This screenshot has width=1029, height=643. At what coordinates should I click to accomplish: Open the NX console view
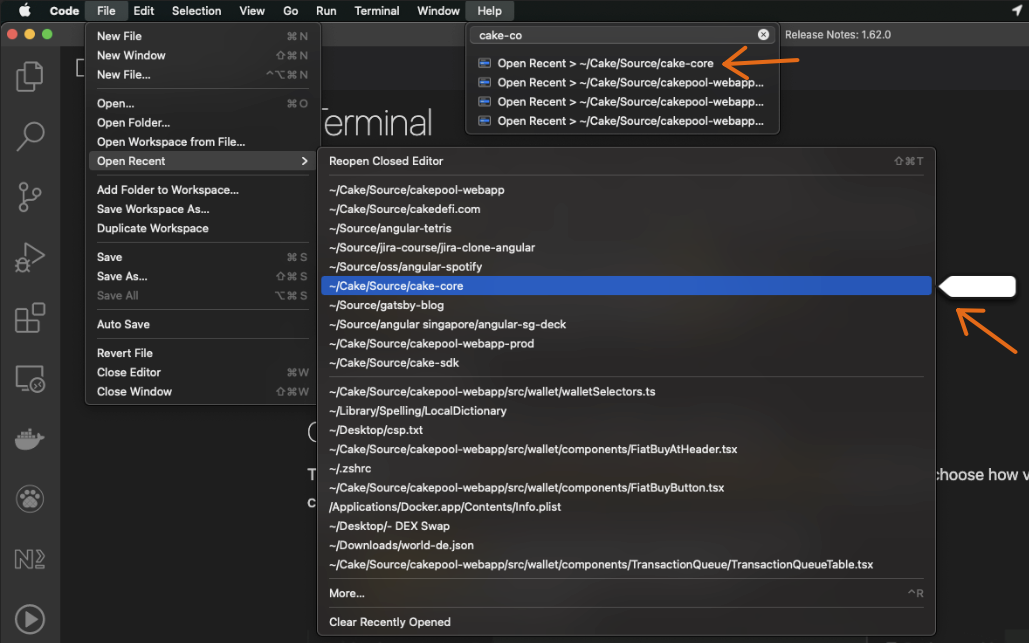click(x=30, y=559)
